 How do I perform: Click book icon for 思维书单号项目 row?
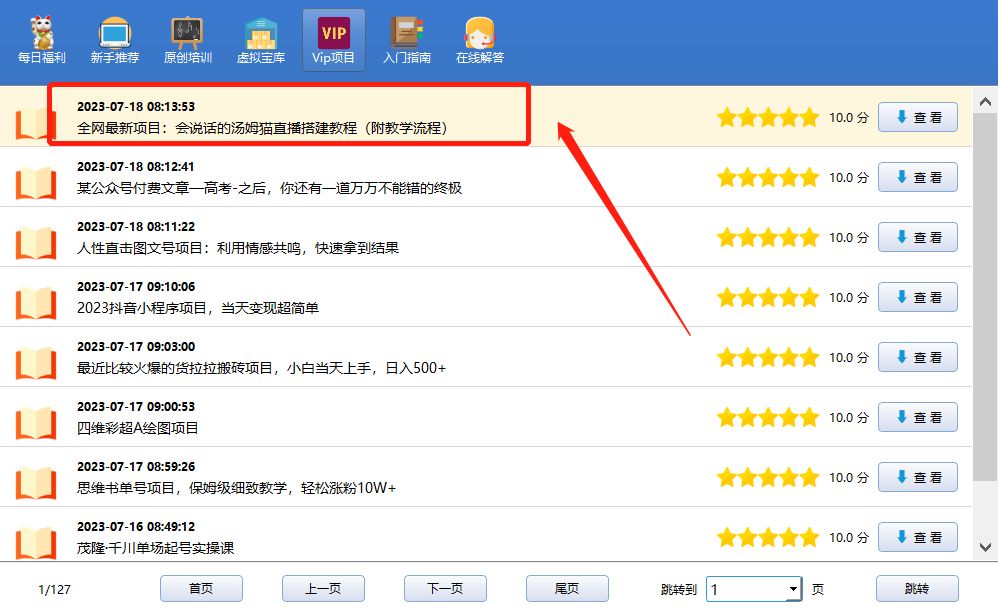(x=36, y=483)
